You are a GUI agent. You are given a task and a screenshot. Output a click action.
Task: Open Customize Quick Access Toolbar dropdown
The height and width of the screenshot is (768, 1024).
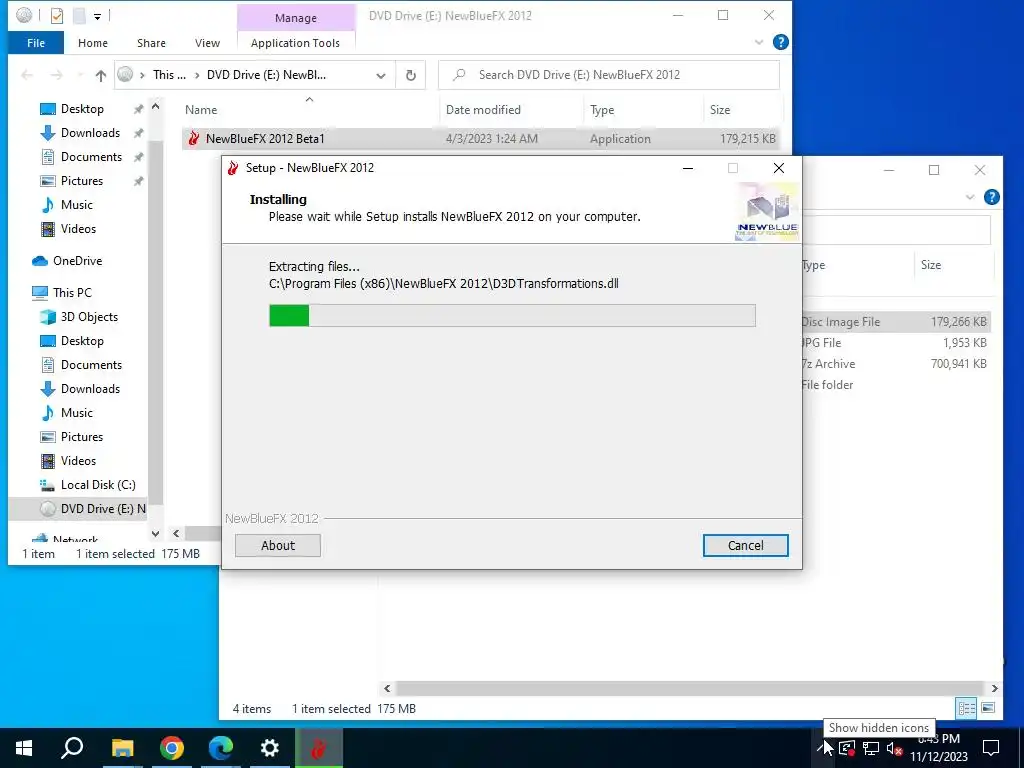97,16
